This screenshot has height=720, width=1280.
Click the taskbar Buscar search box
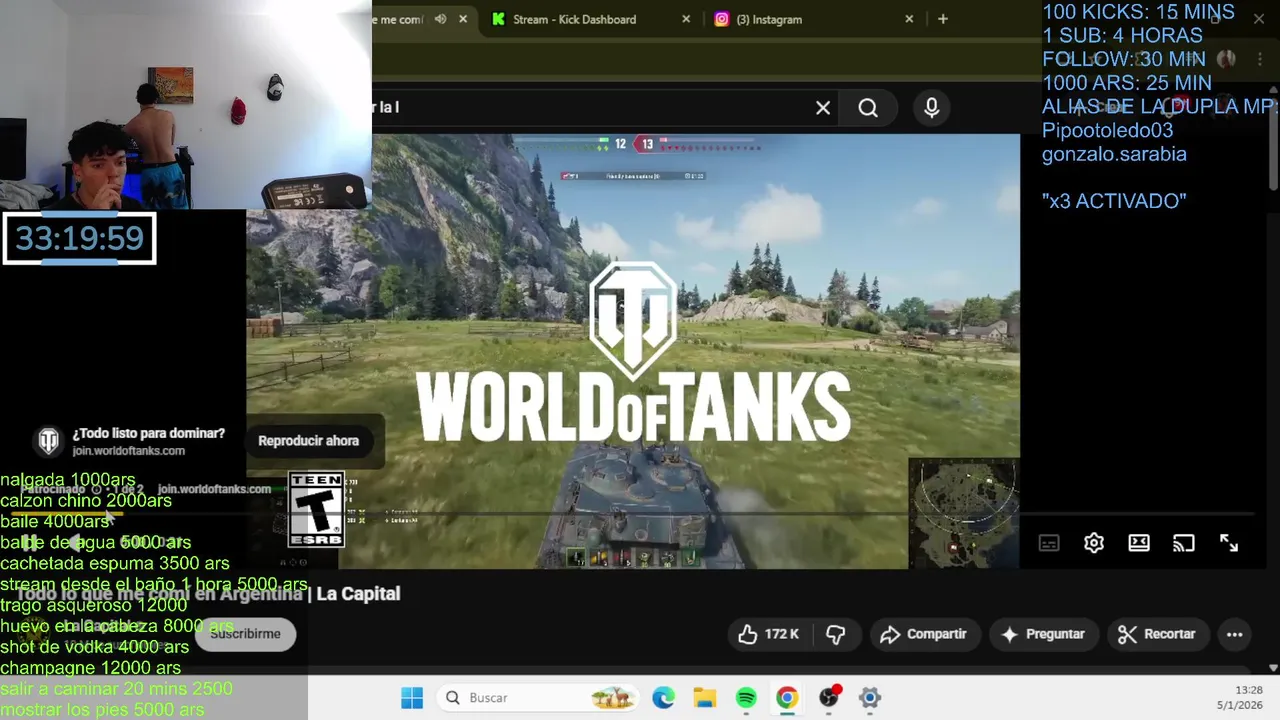538,698
